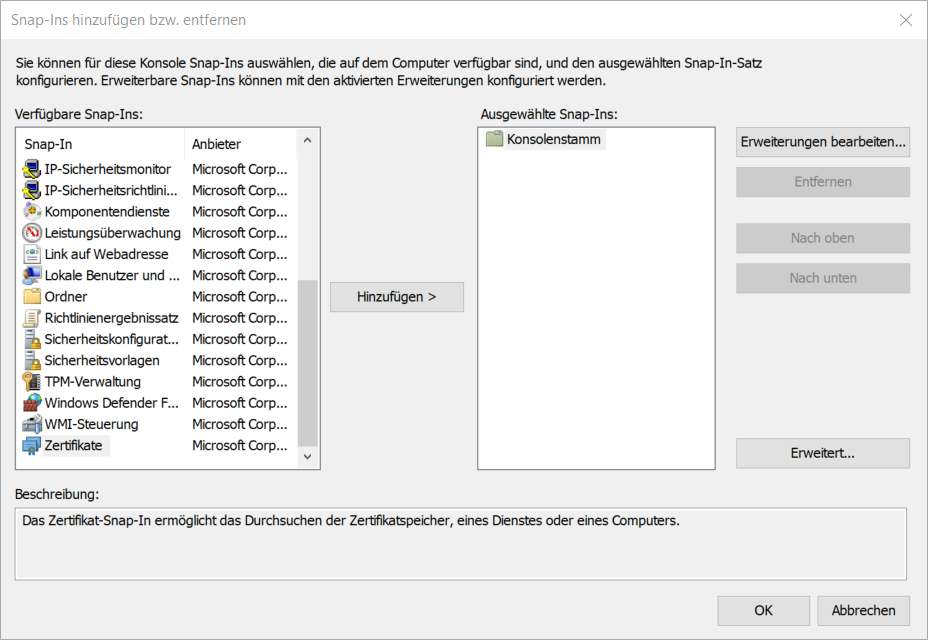Viewport: 928px width, 640px height.
Task: Click the Sicherheitsvorlagen lock icon
Action: pyautogui.click(x=34, y=360)
